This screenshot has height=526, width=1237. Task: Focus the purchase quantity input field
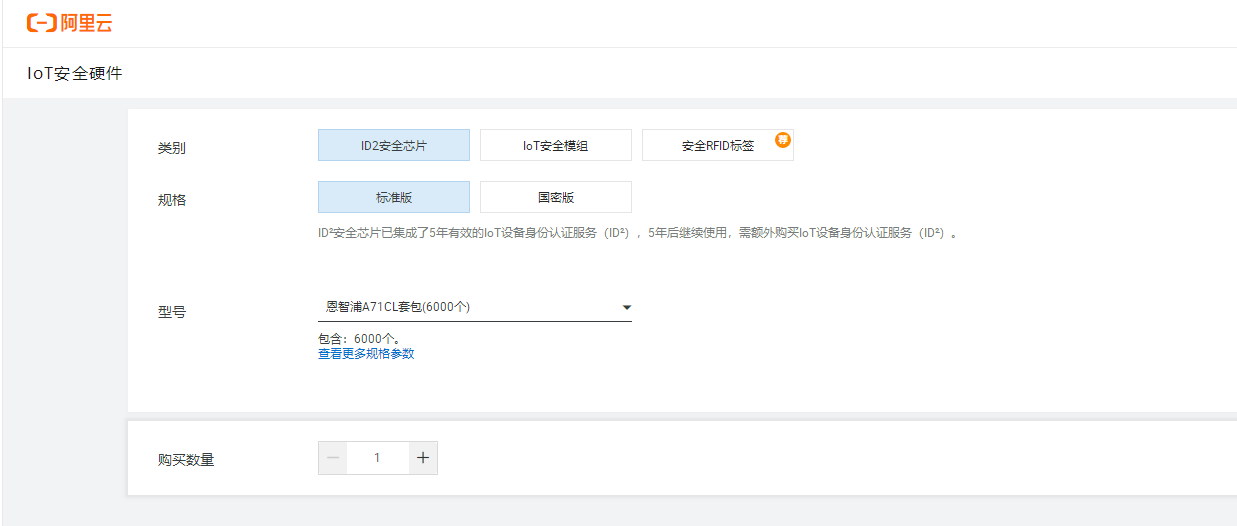tap(378, 458)
